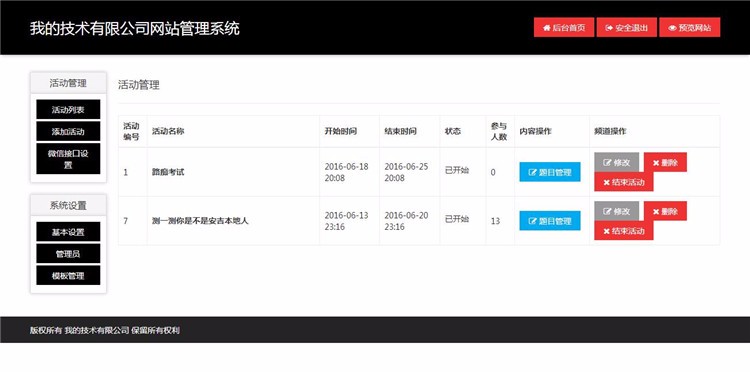Open 基本设置 under 系统设置
Viewport: 750px width, 372px height.
click(x=68, y=232)
